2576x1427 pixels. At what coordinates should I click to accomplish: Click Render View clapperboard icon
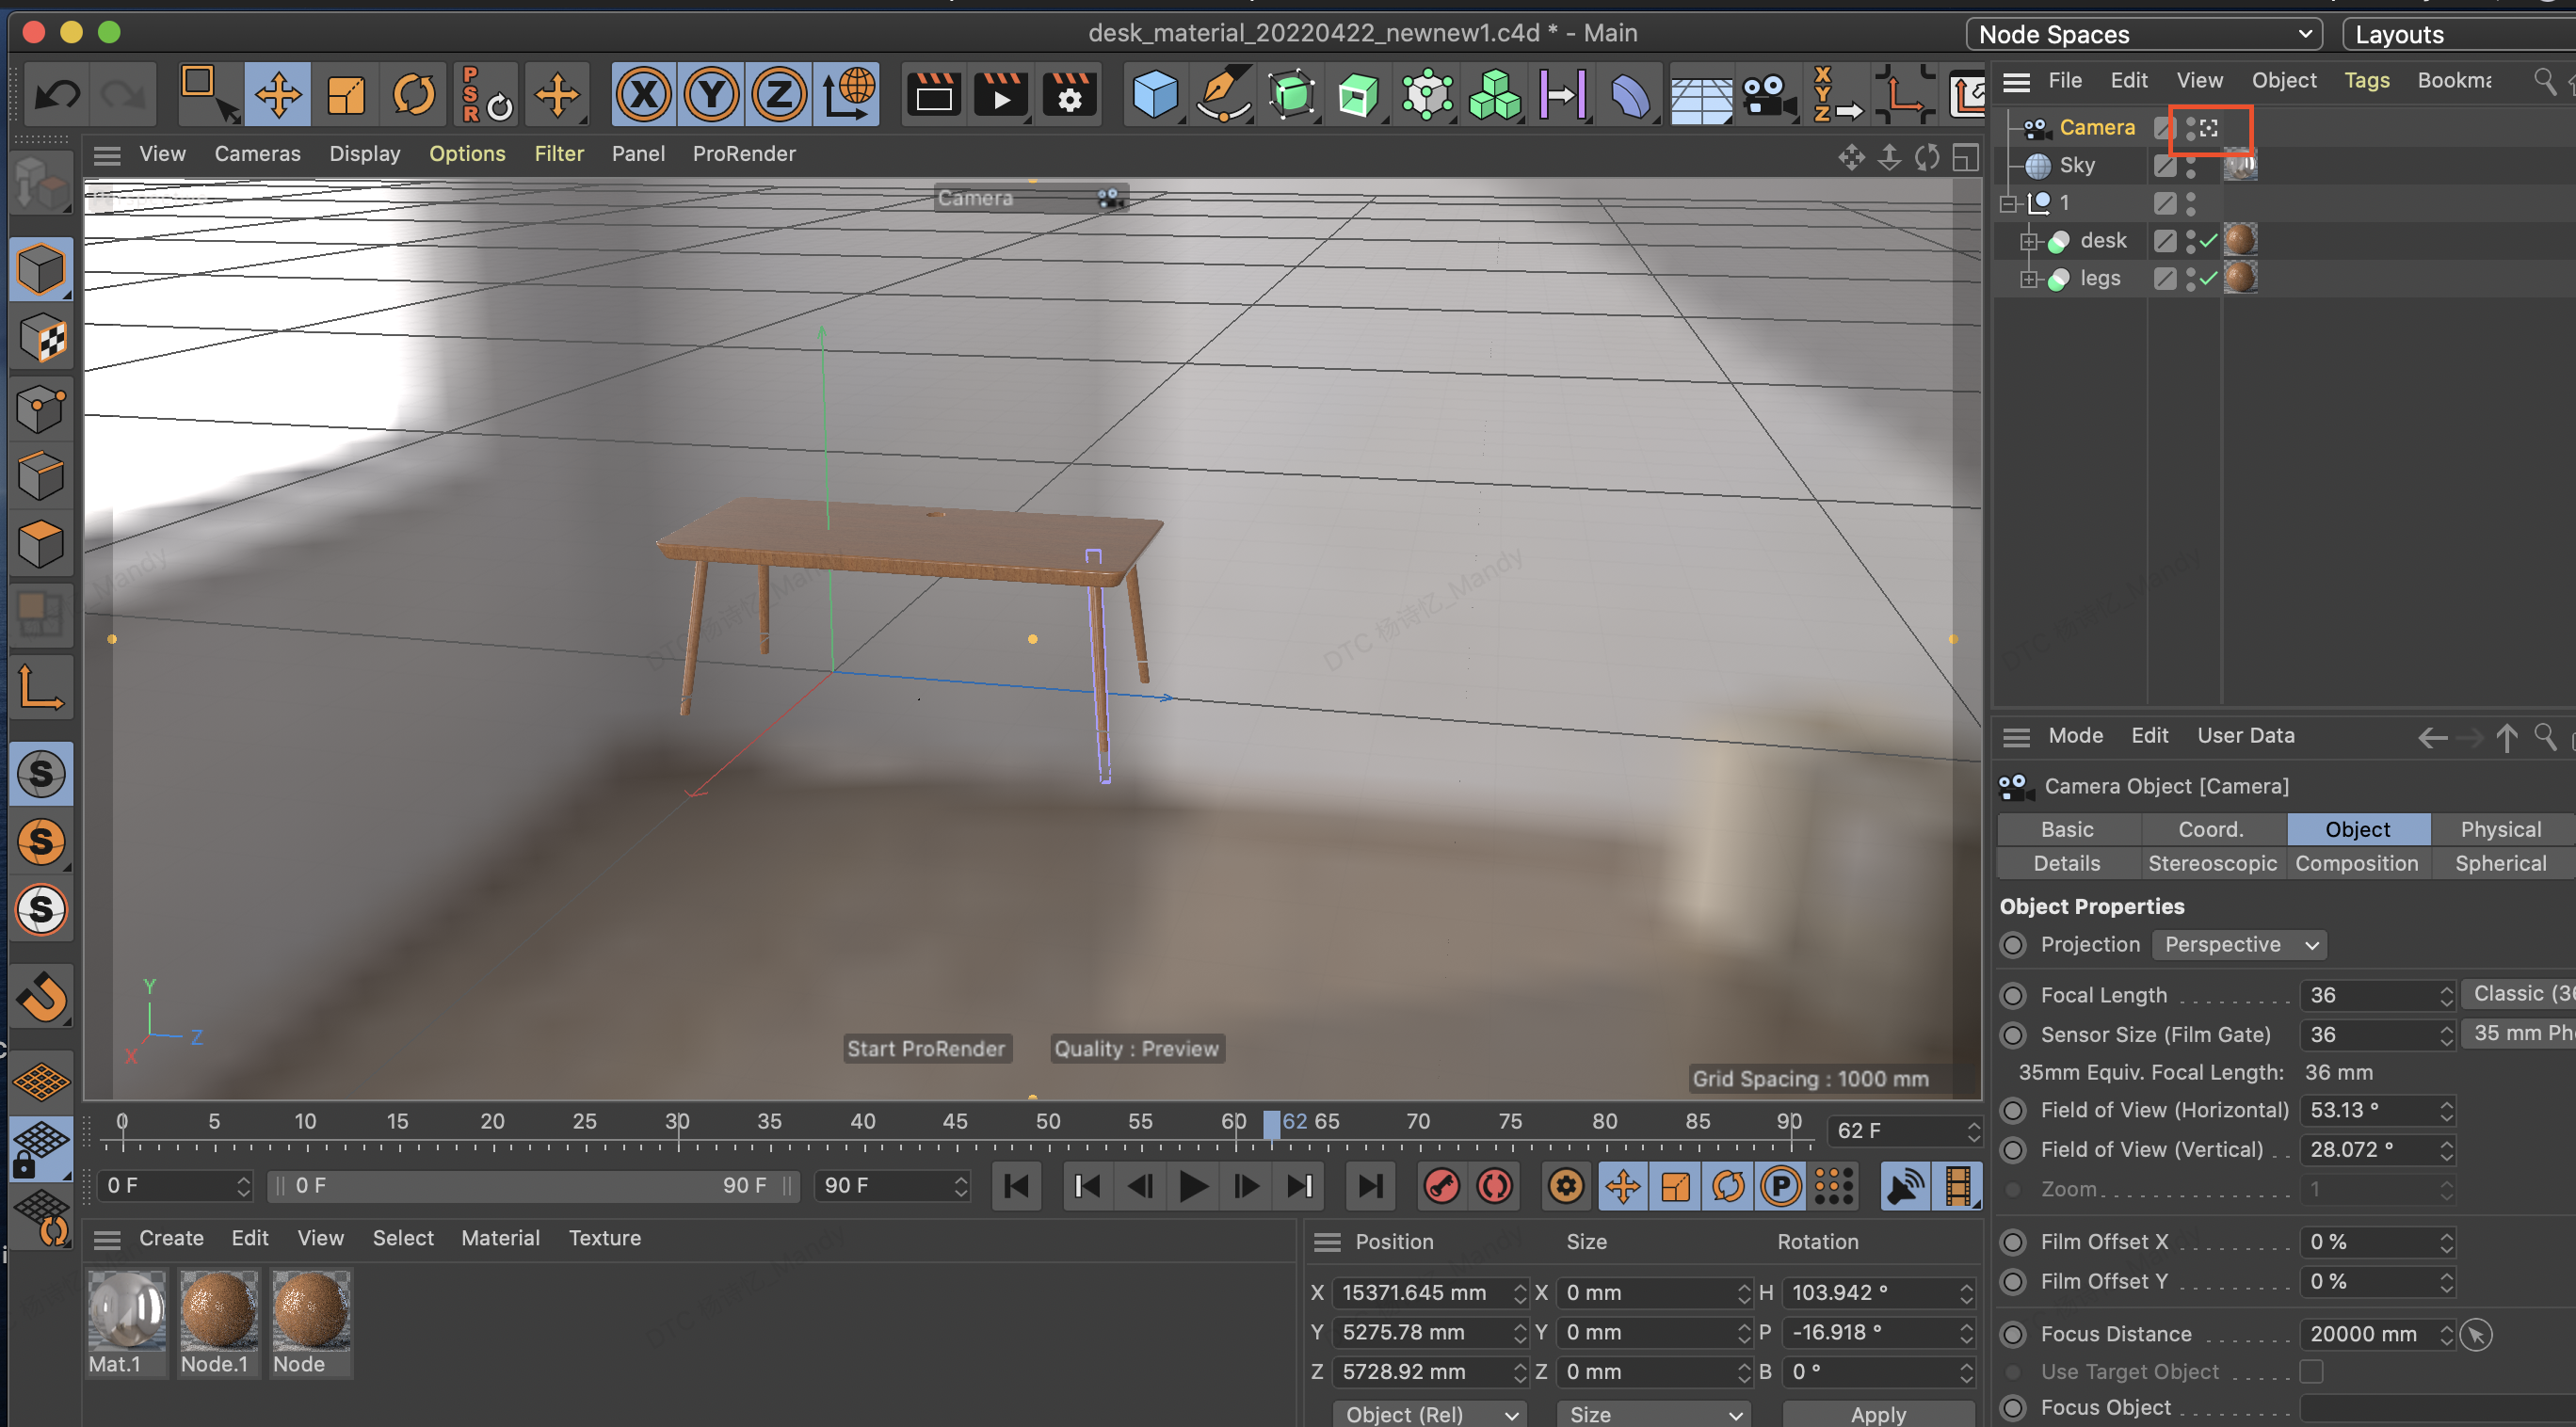[x=934, y=95]
